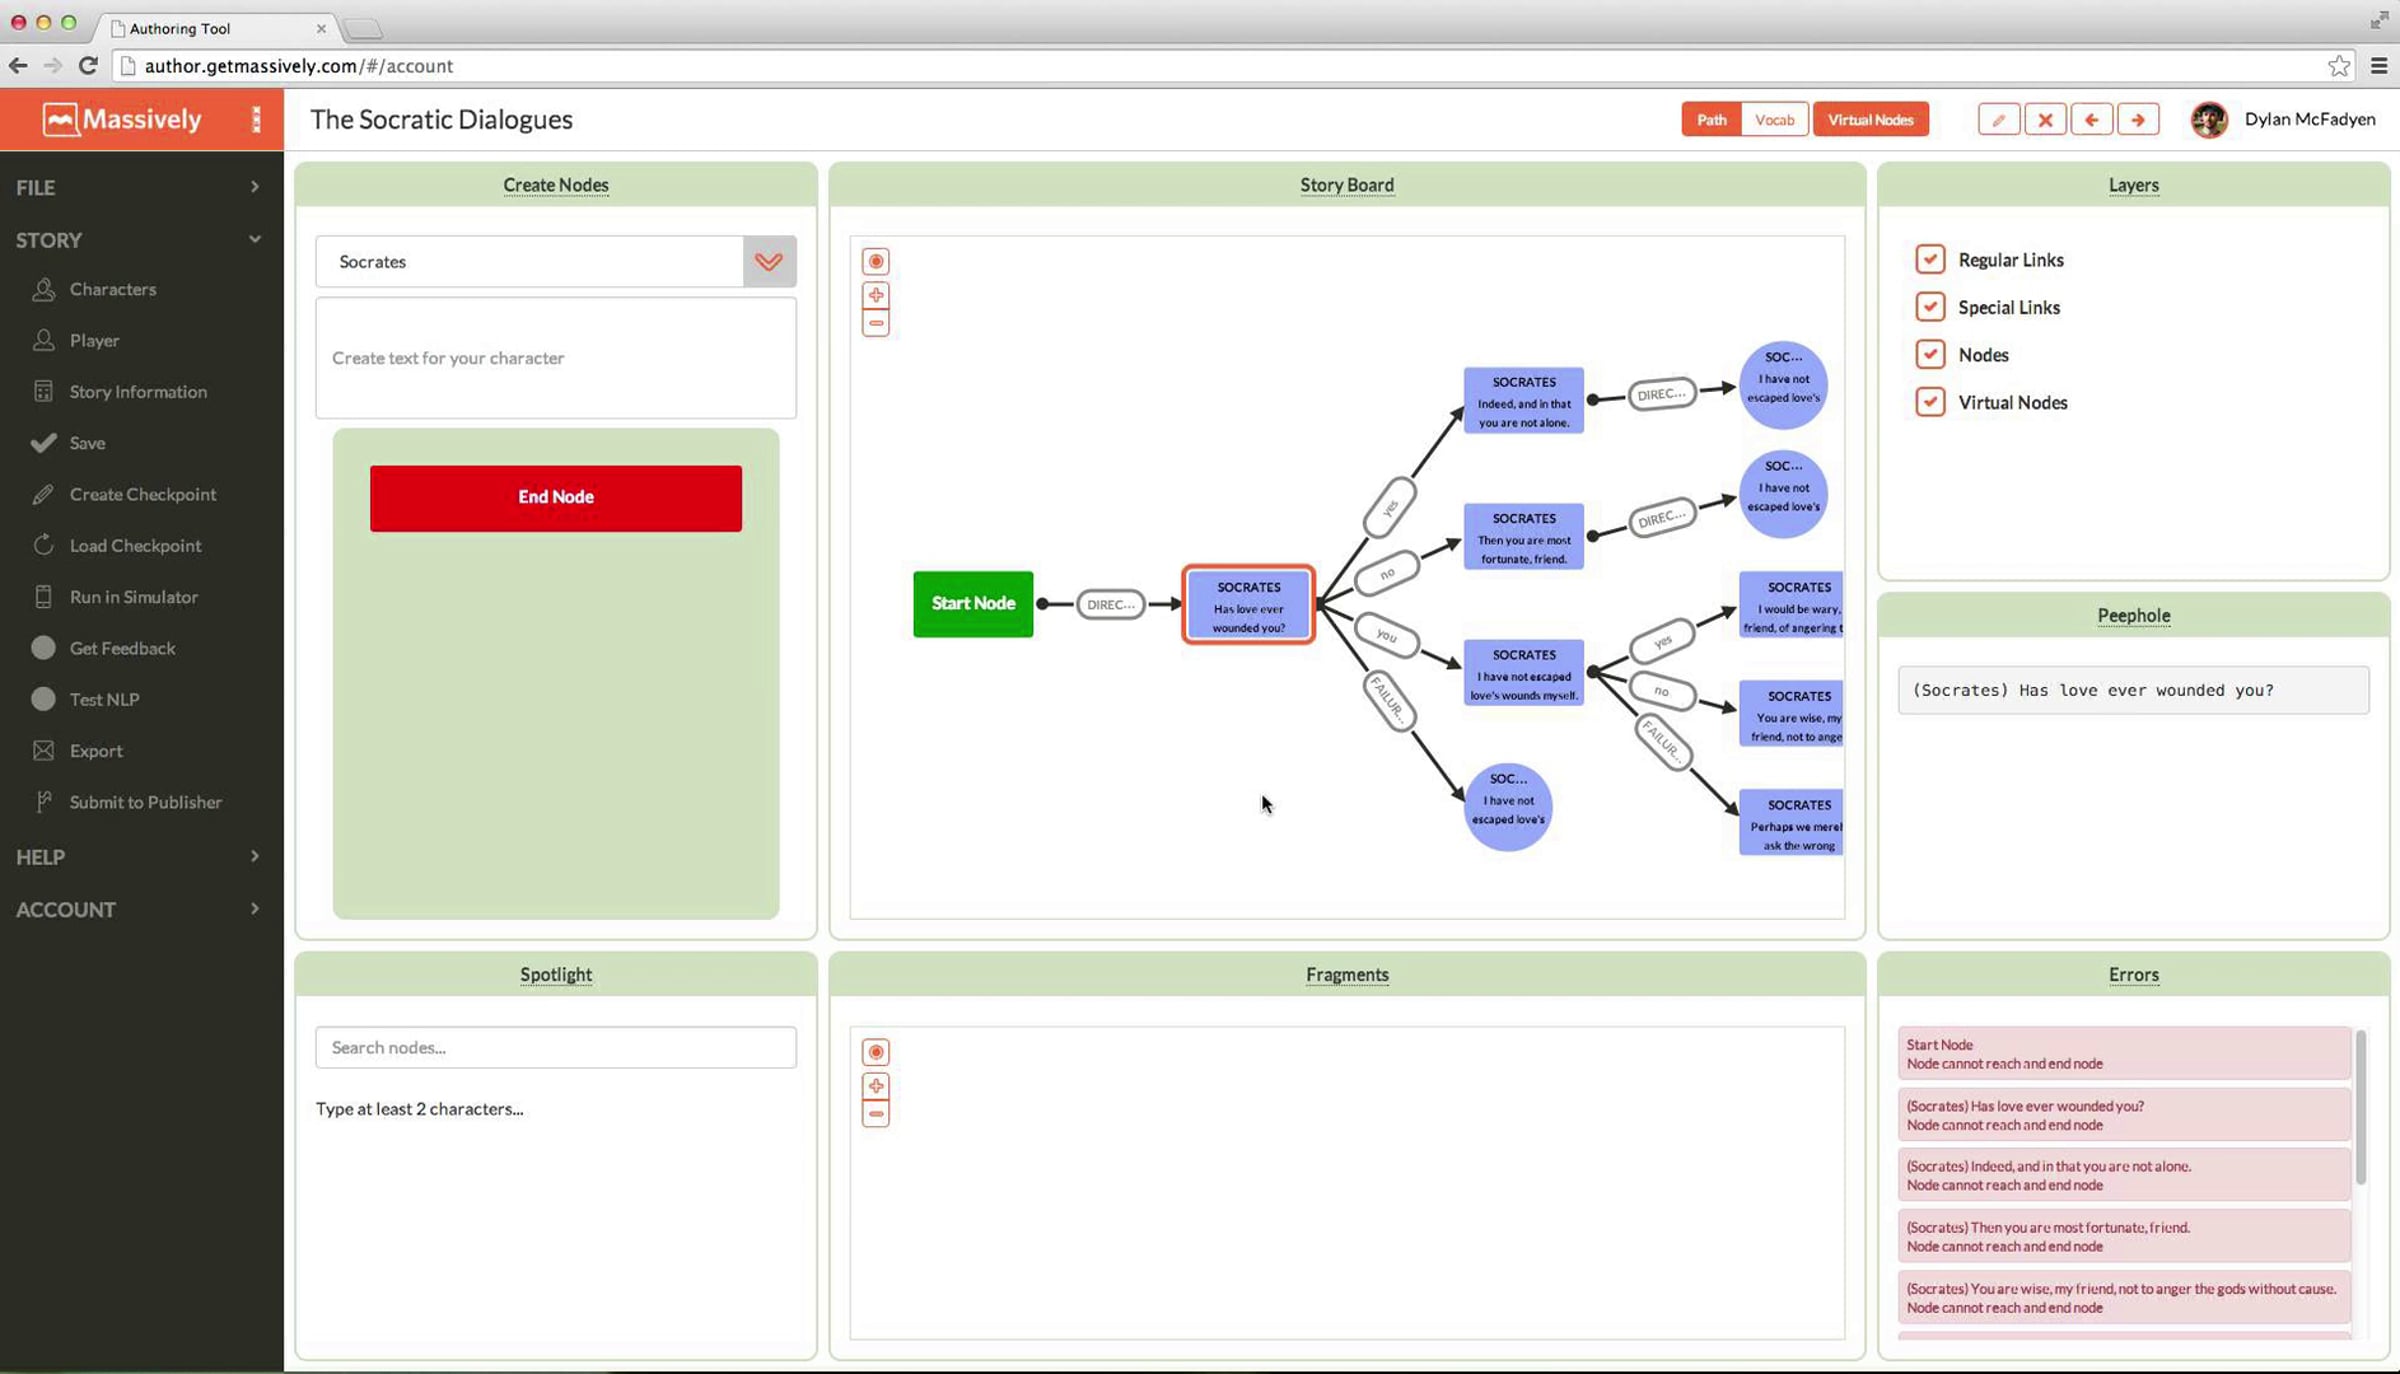Screen dimensions: 2400x1374
Task: Click the right arrow redo icon in the header
Action: click(x=2138, y=120)
